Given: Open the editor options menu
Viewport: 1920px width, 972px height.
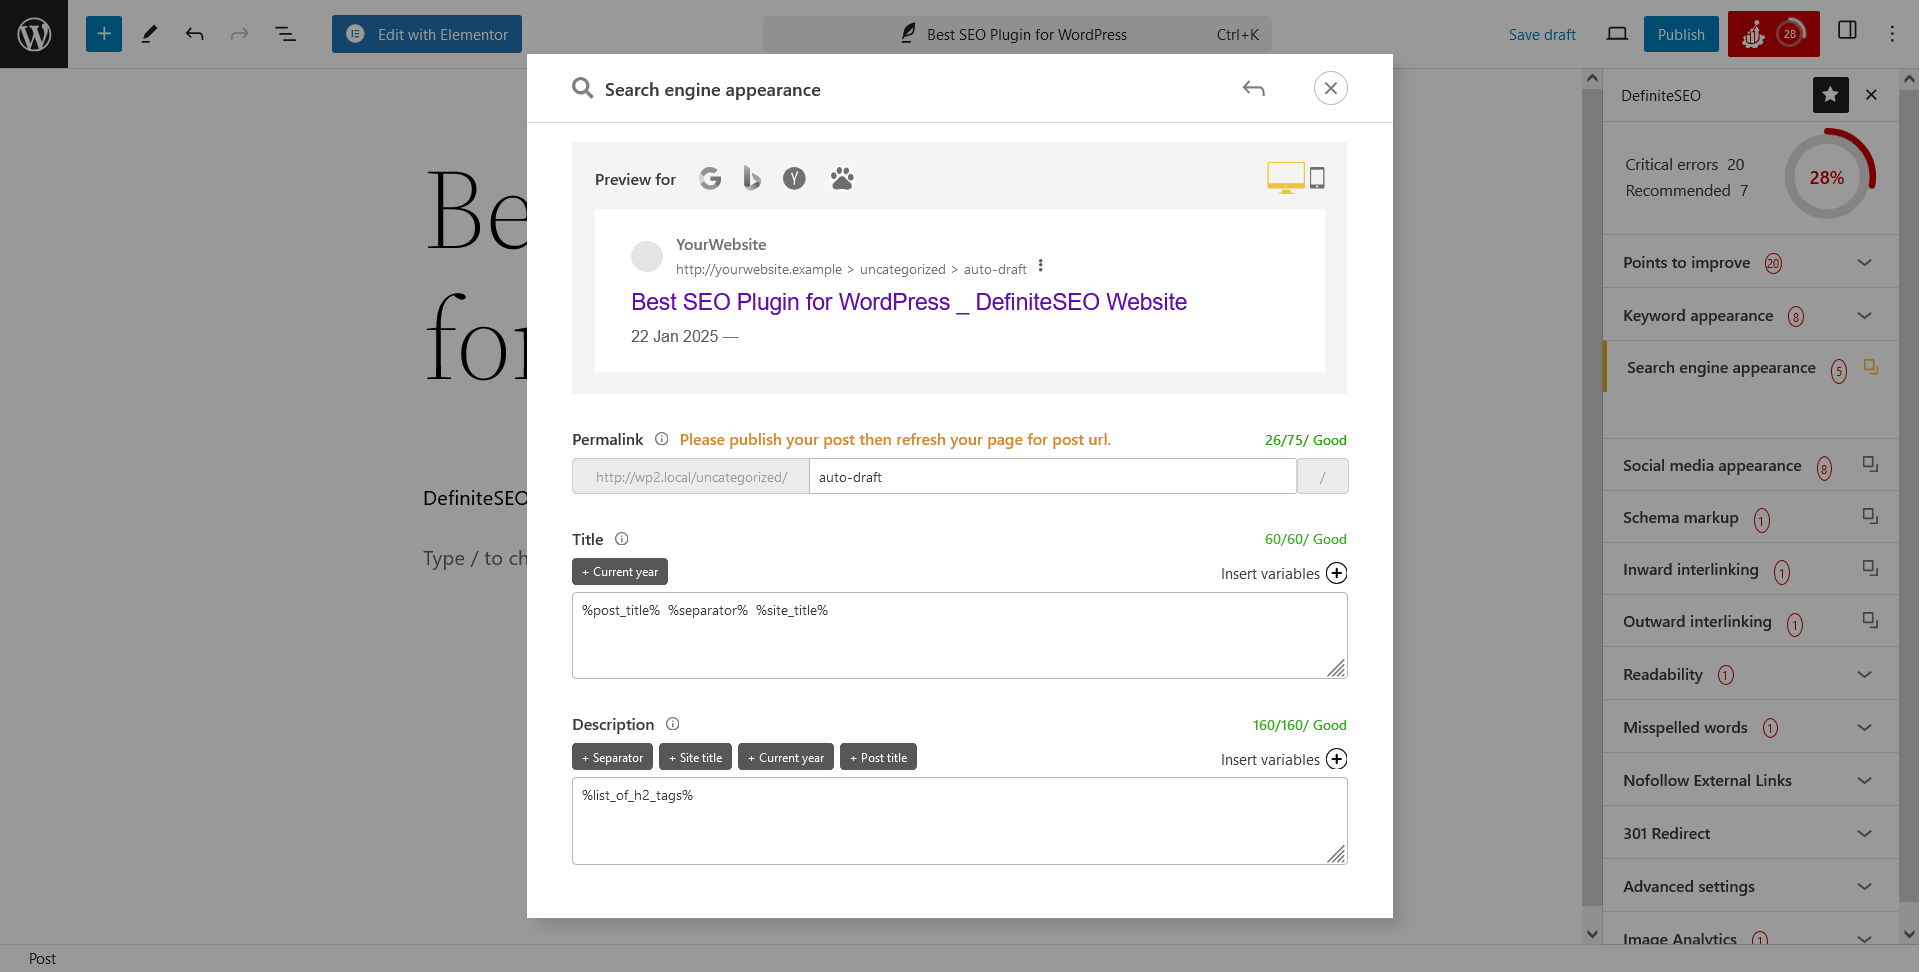Looking at the screenshot, I should point(1892,34).
